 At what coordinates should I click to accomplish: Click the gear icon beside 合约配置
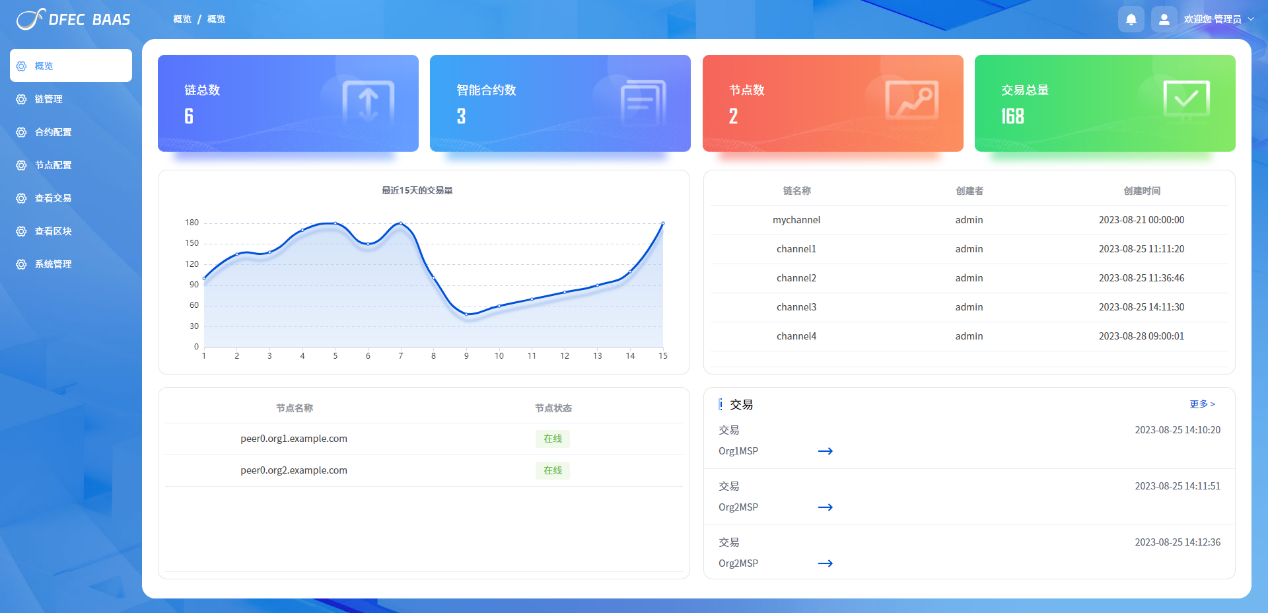22,132
